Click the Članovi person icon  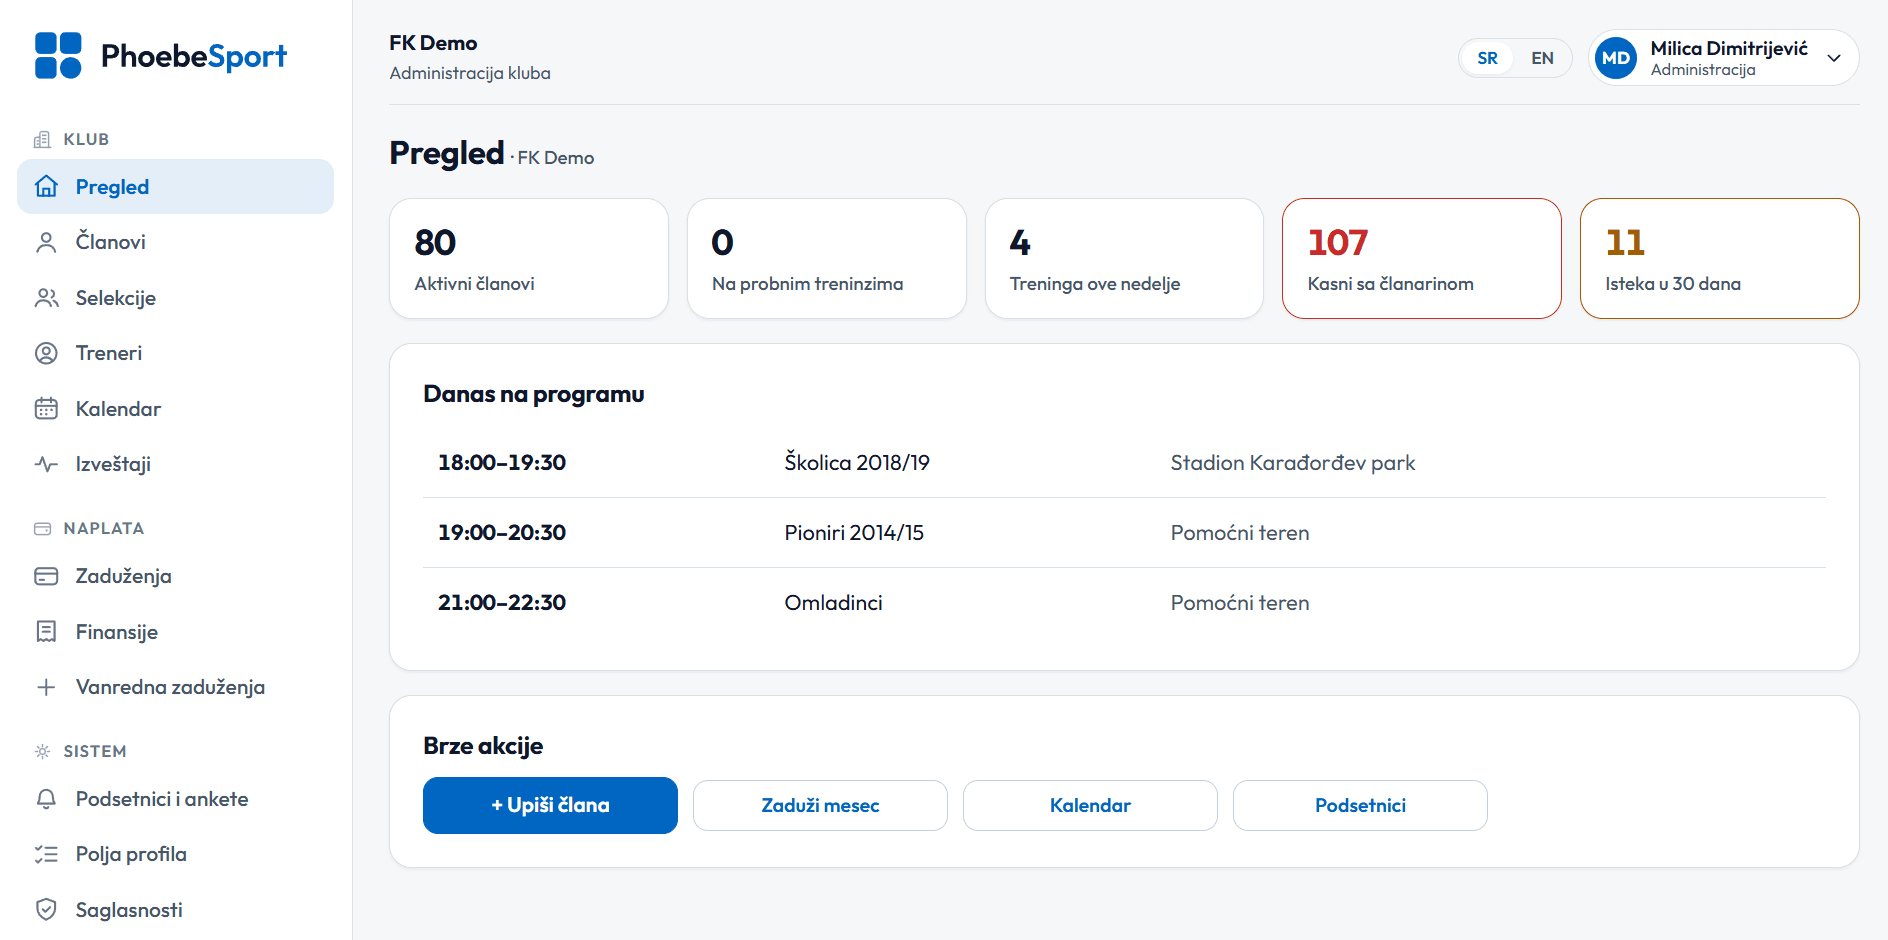46,242
